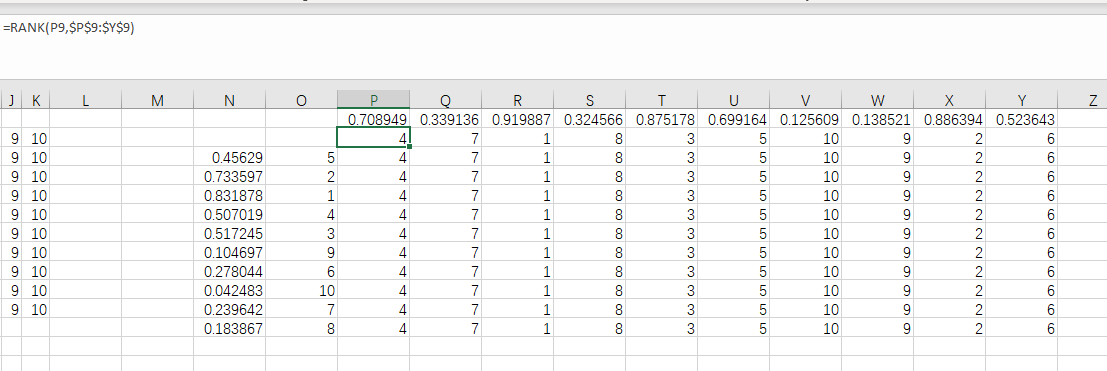This screenshot has width=1107, height=371.
Task: Select column L header
Action: point(85,100)
